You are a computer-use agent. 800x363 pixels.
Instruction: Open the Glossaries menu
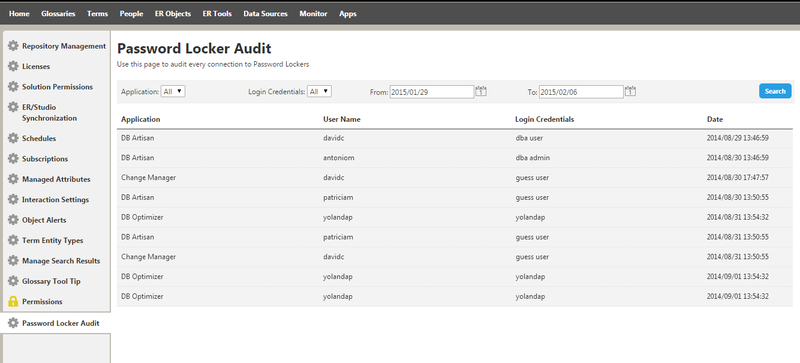(58, 14)
